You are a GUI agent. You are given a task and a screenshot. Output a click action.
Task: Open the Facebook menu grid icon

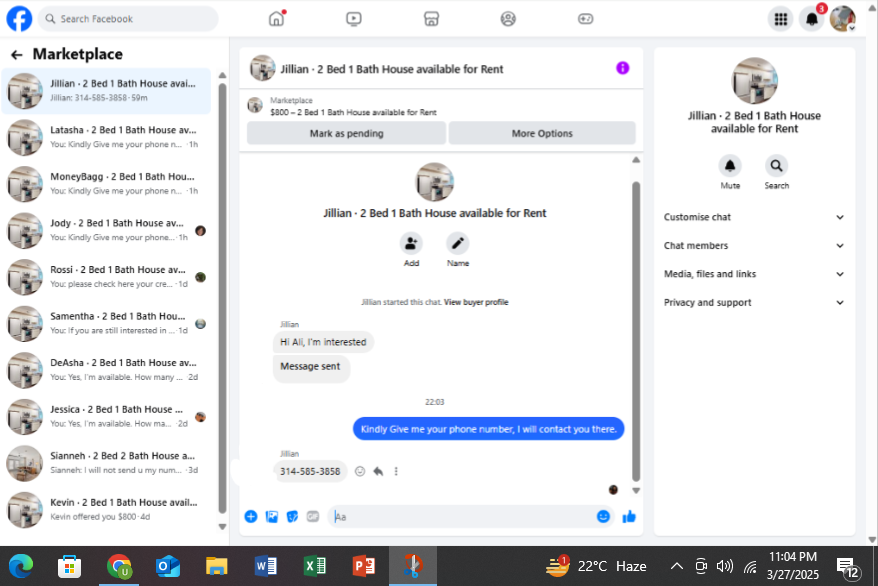781,19
